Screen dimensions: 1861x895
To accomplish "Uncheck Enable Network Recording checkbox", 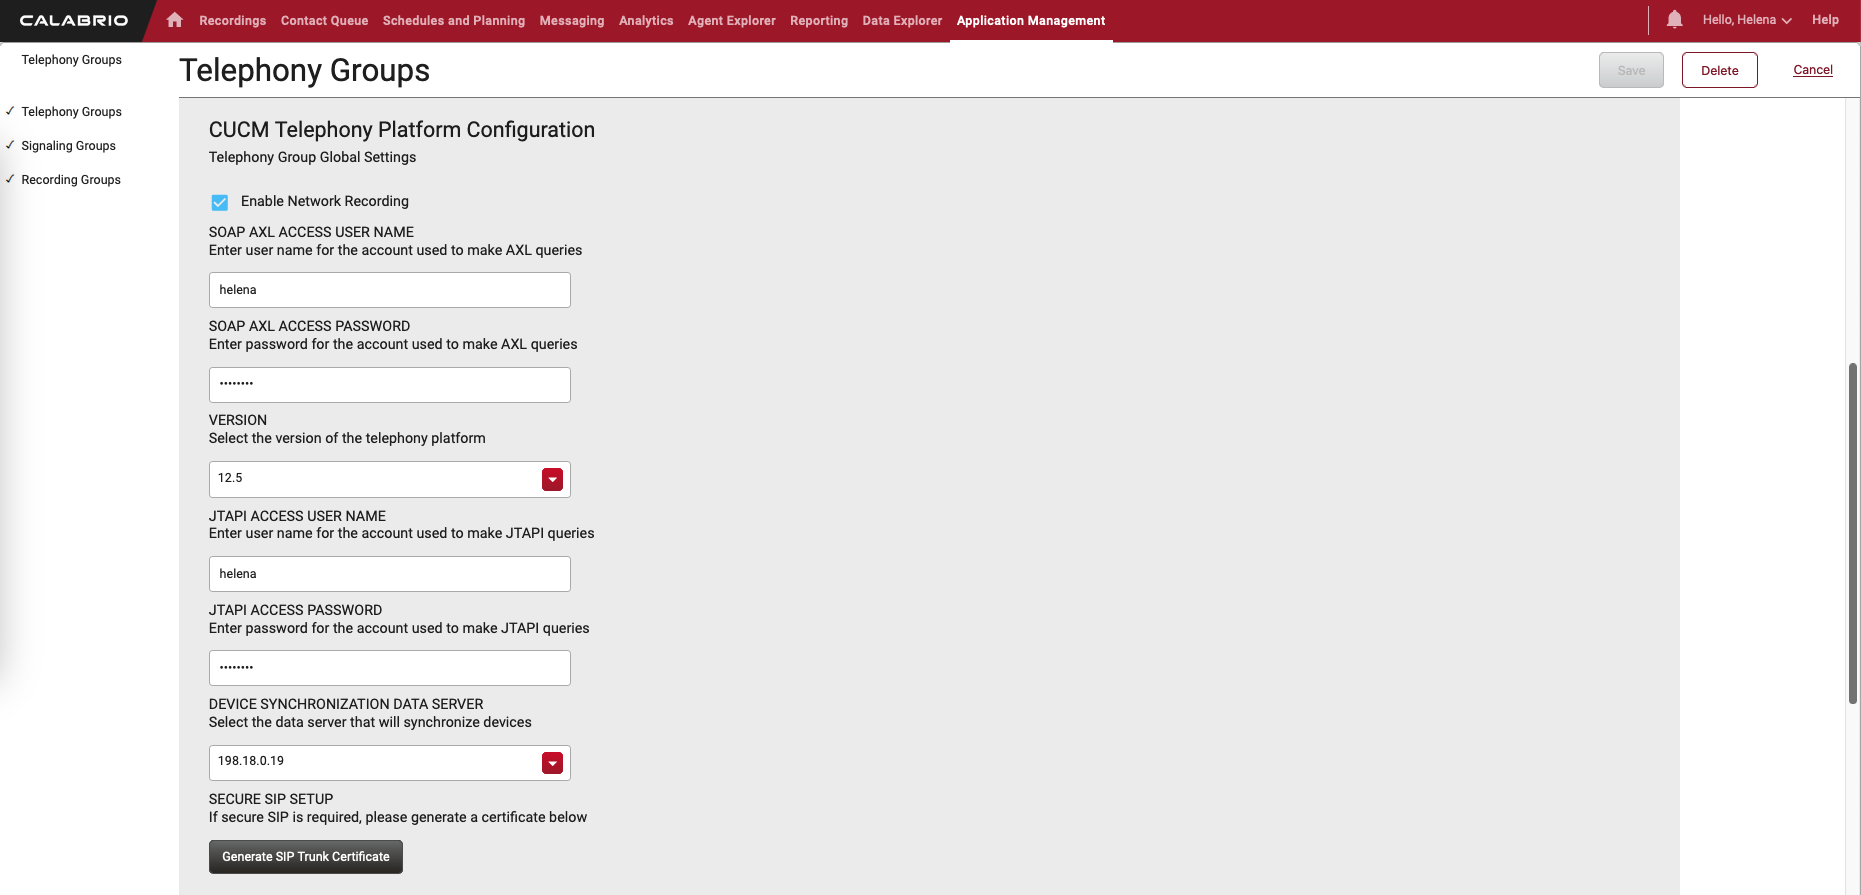I will 220,202.
